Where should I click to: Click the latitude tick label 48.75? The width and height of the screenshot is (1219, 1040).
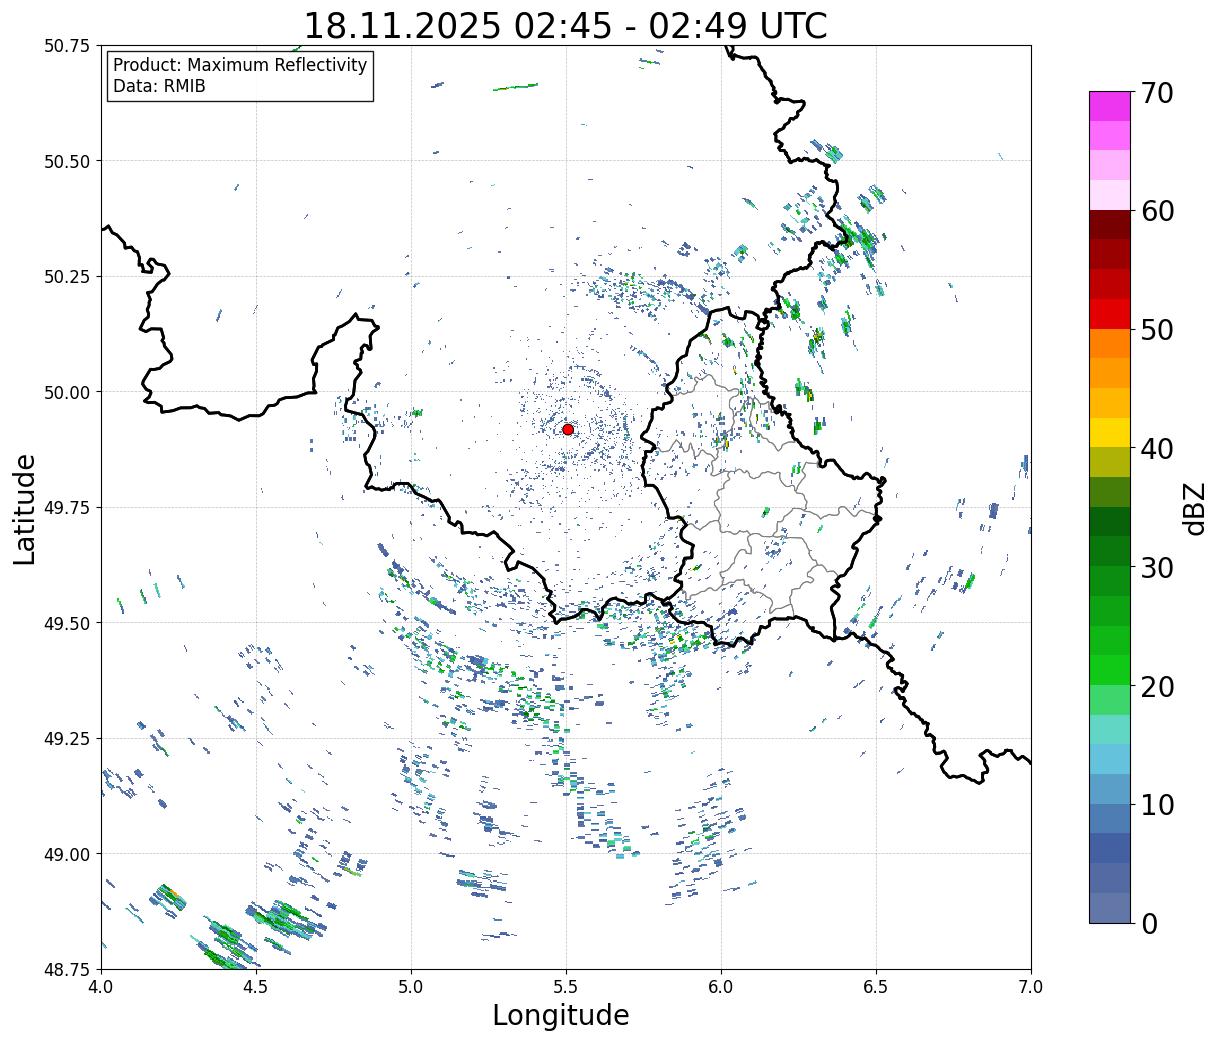[66, 970]
